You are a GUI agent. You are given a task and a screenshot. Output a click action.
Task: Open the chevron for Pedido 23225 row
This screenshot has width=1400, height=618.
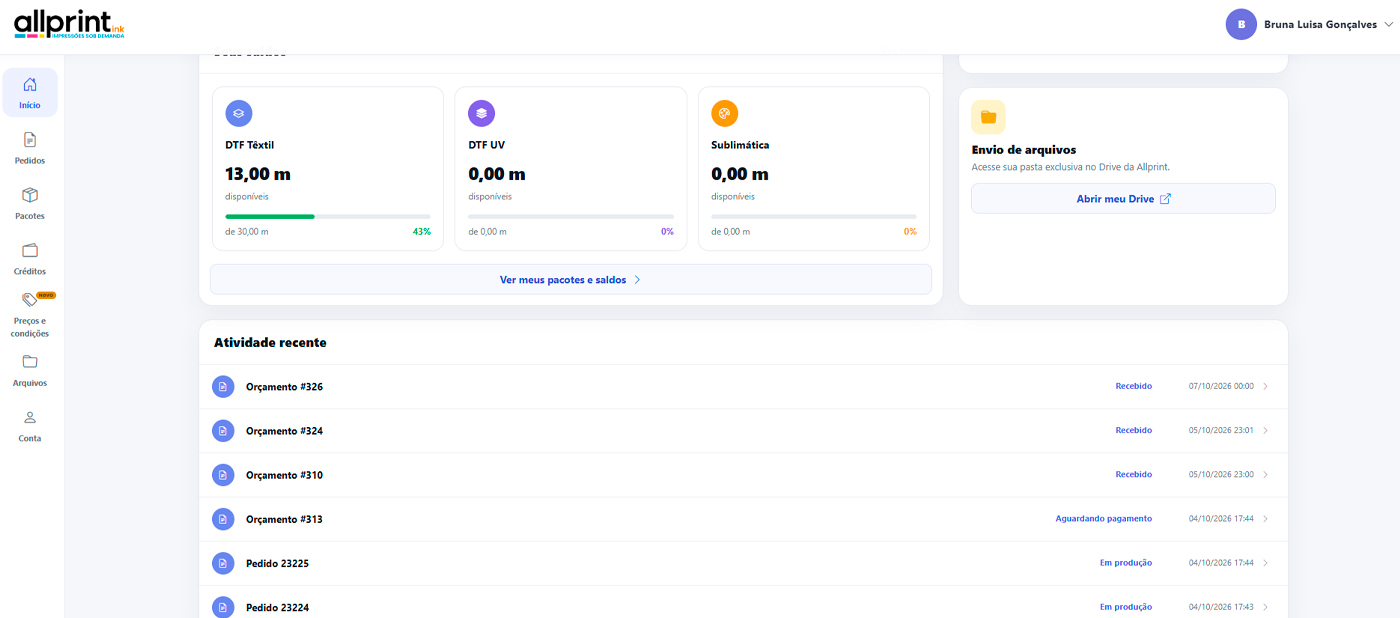[1266, 563]
